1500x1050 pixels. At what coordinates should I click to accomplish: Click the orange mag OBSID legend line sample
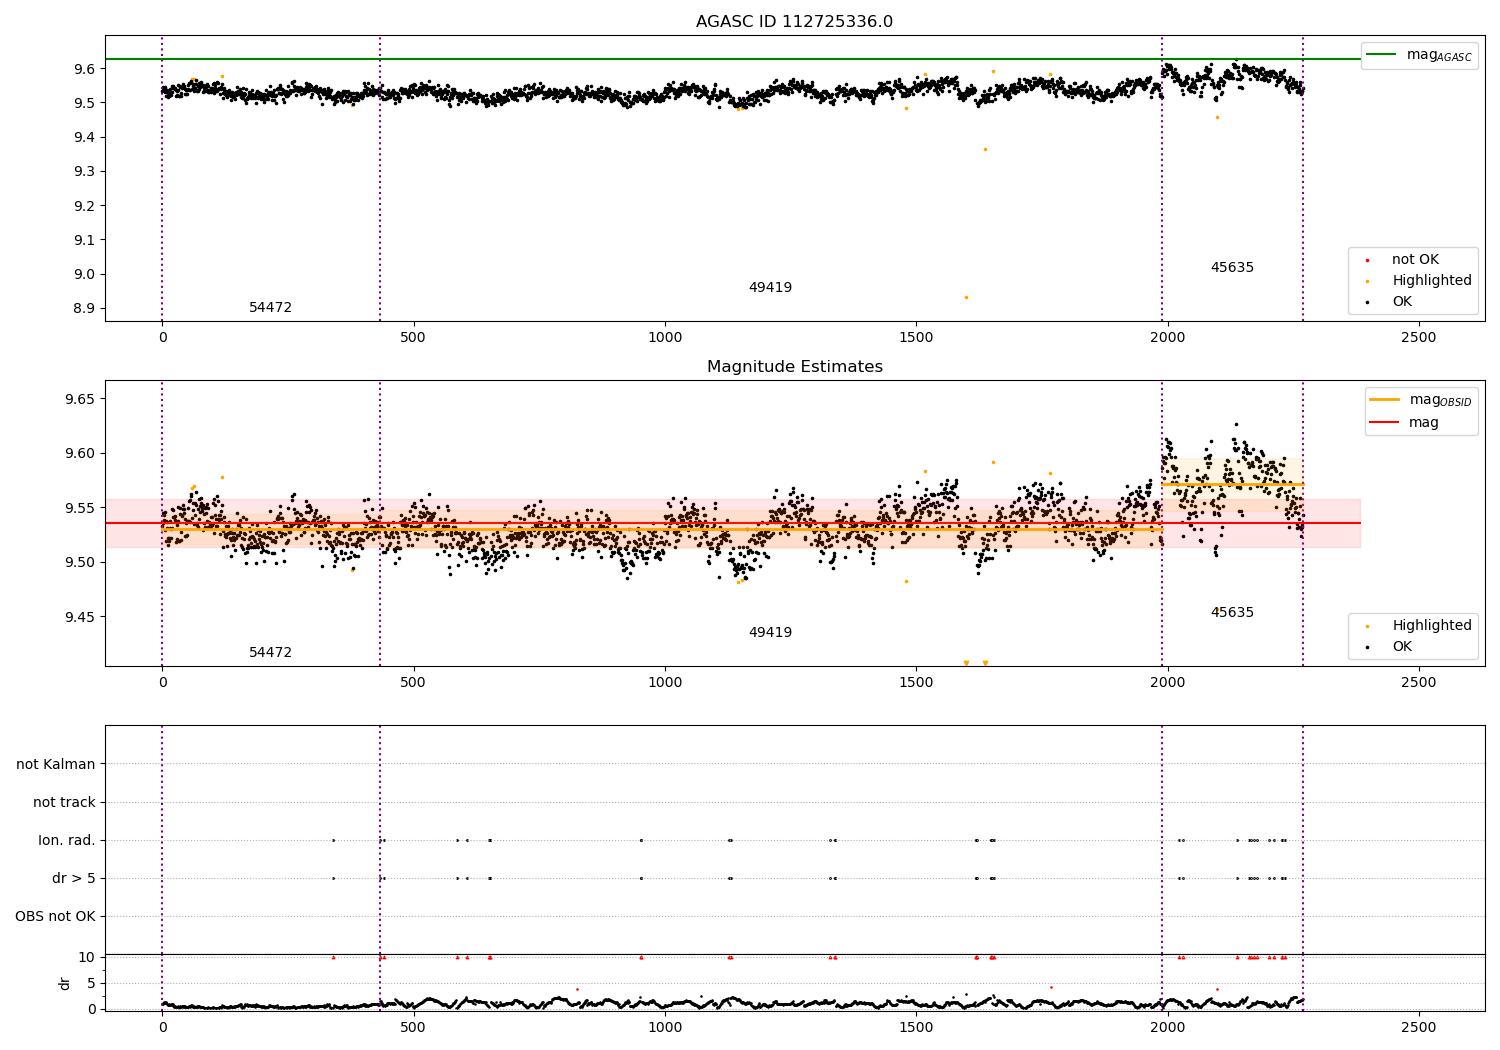point(1385,399)
